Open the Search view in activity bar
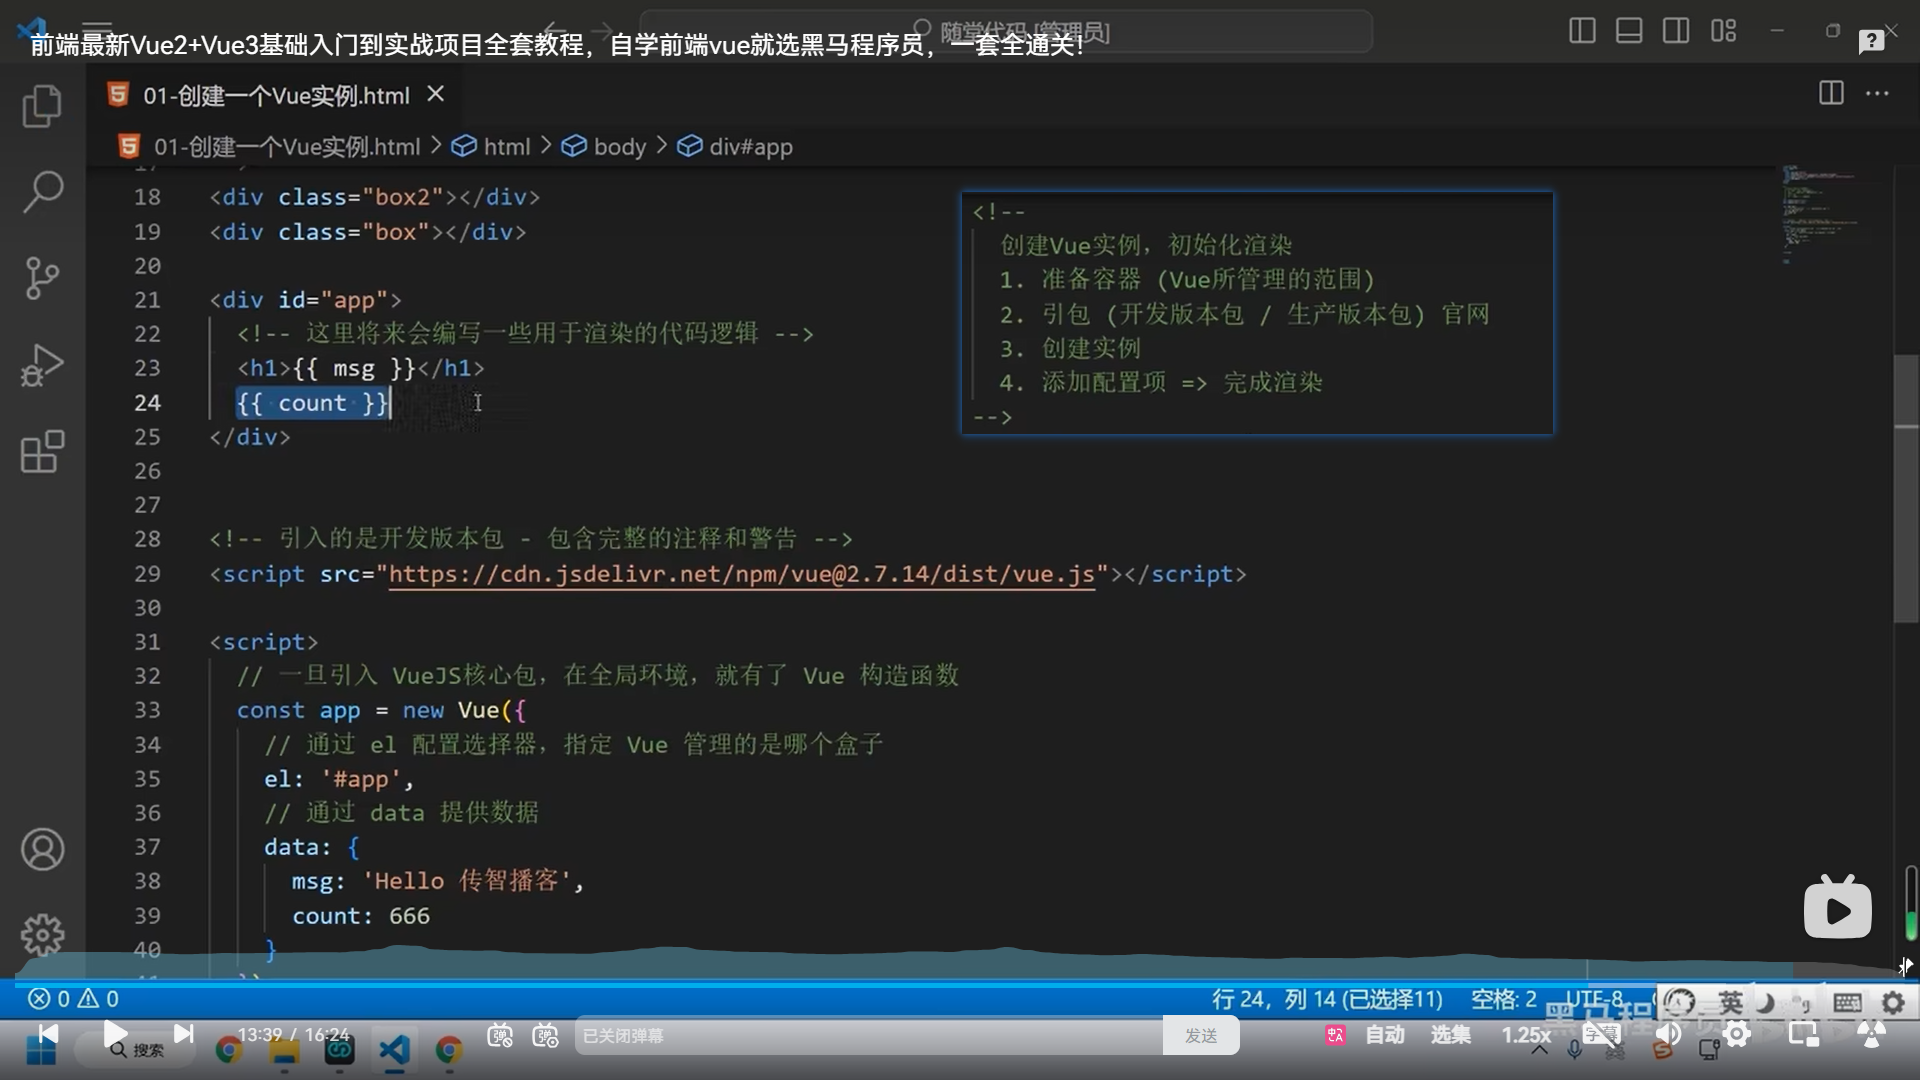The width and height of the screenshot is (1920, 1080). click(x=42, y=191)
